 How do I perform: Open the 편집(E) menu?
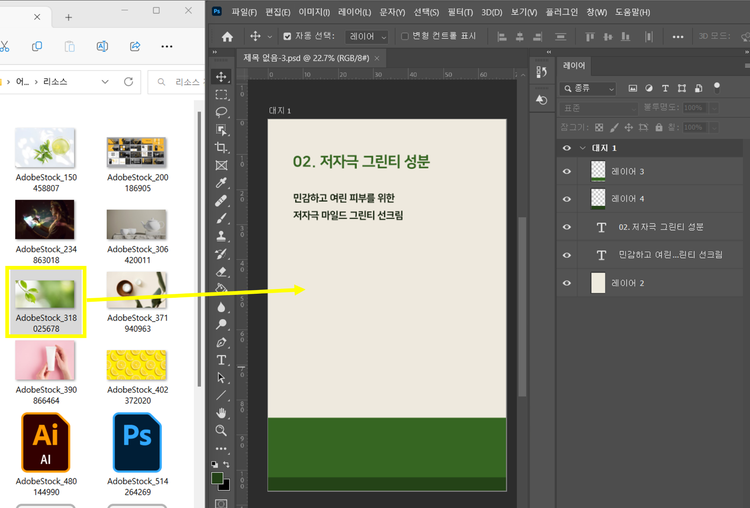click(x=277, y=12)
